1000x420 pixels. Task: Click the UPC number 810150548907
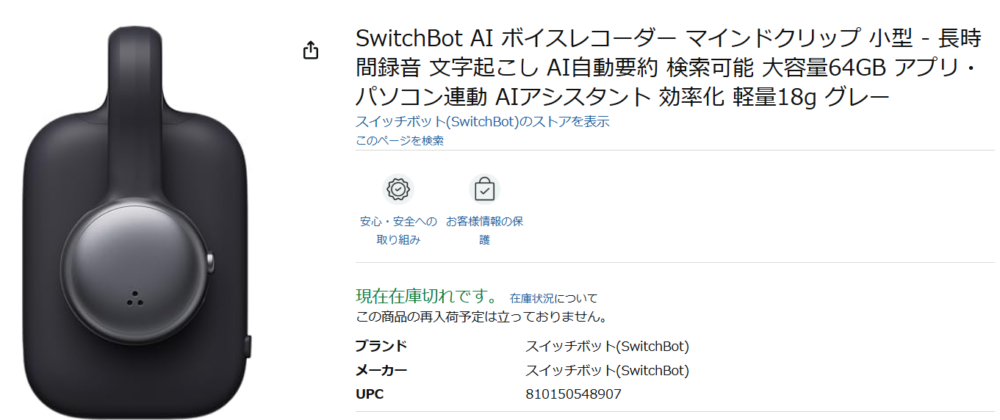coord(572,395)
